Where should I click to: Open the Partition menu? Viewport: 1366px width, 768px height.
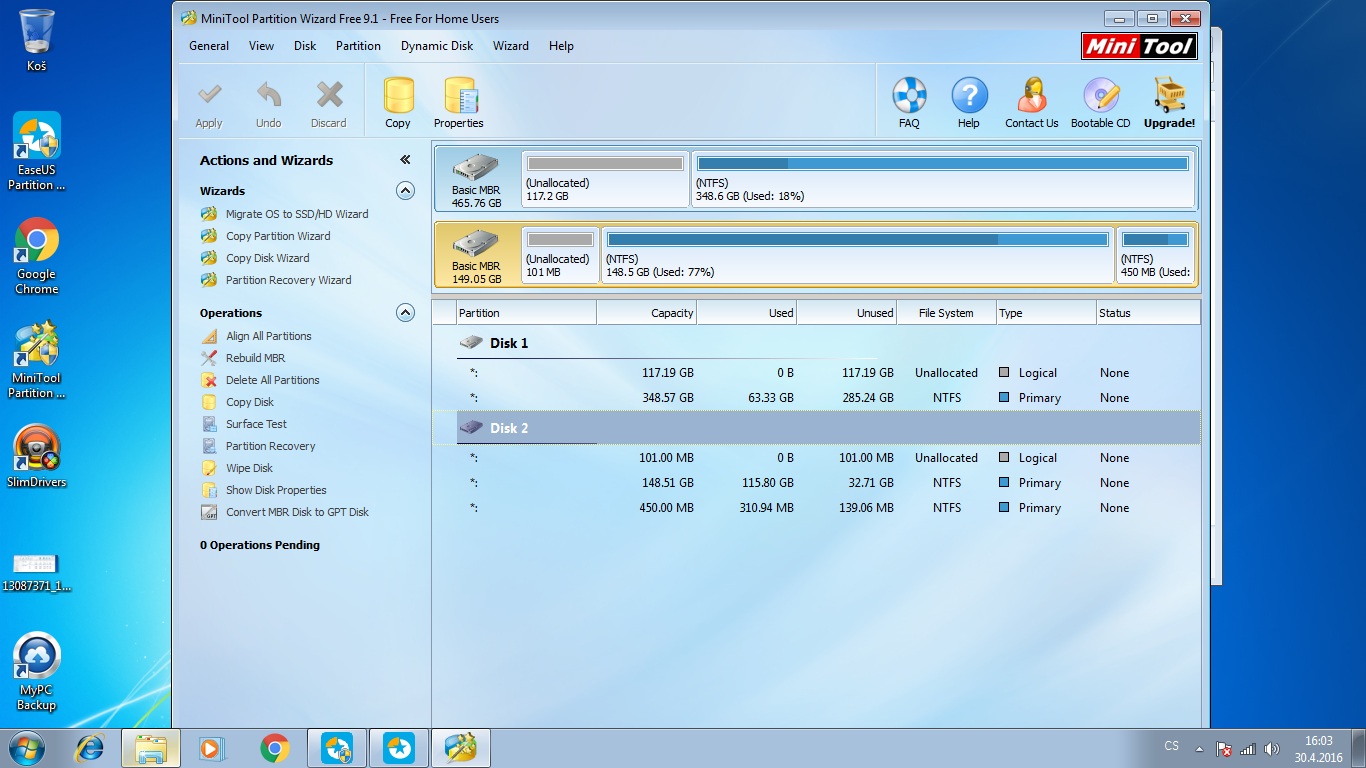358,46
